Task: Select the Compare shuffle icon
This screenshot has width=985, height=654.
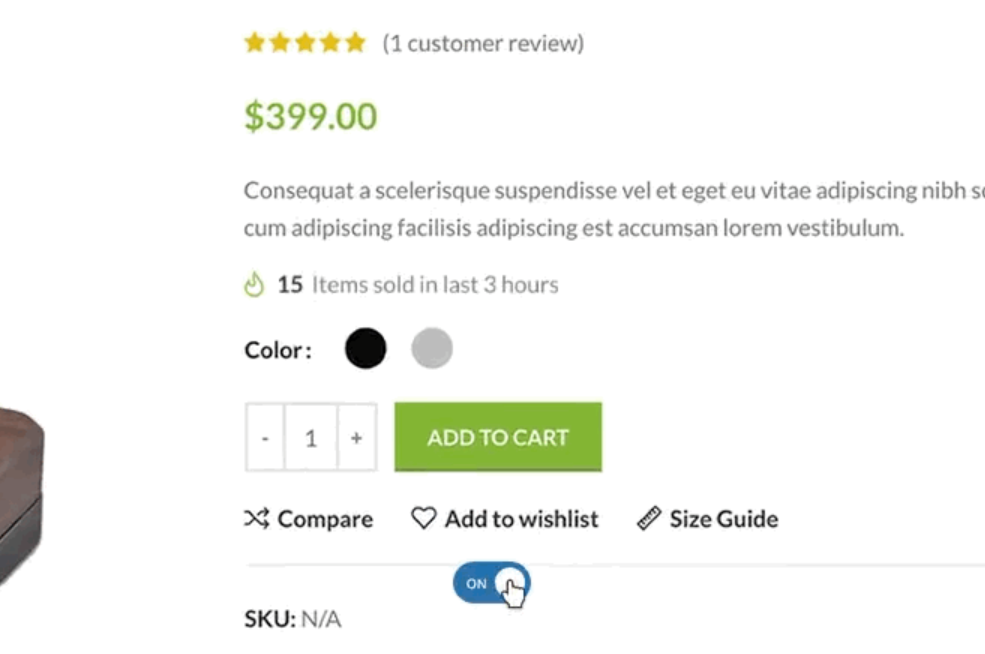Action: point(258,518)
